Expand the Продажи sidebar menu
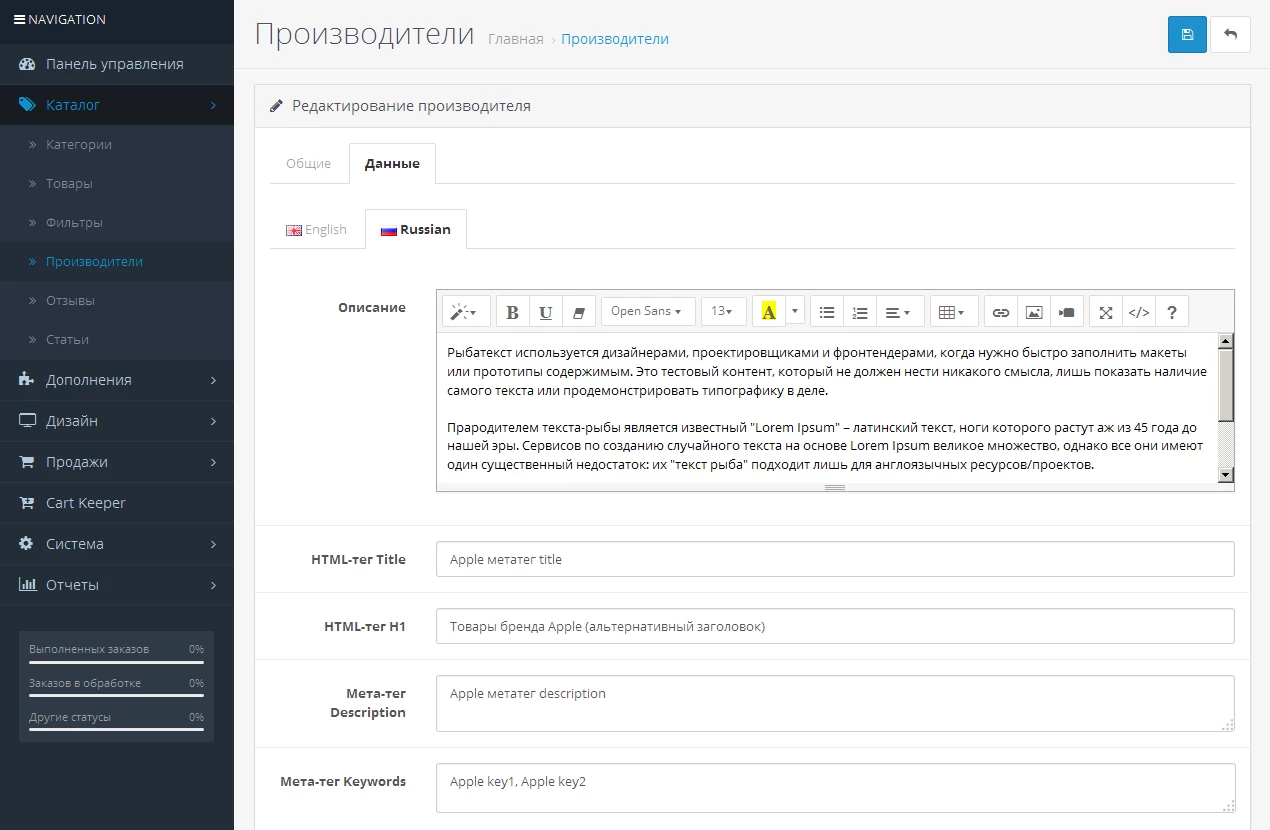This screenshot has width=1270, height=830. pyautogui.click(x=117, y=462)
